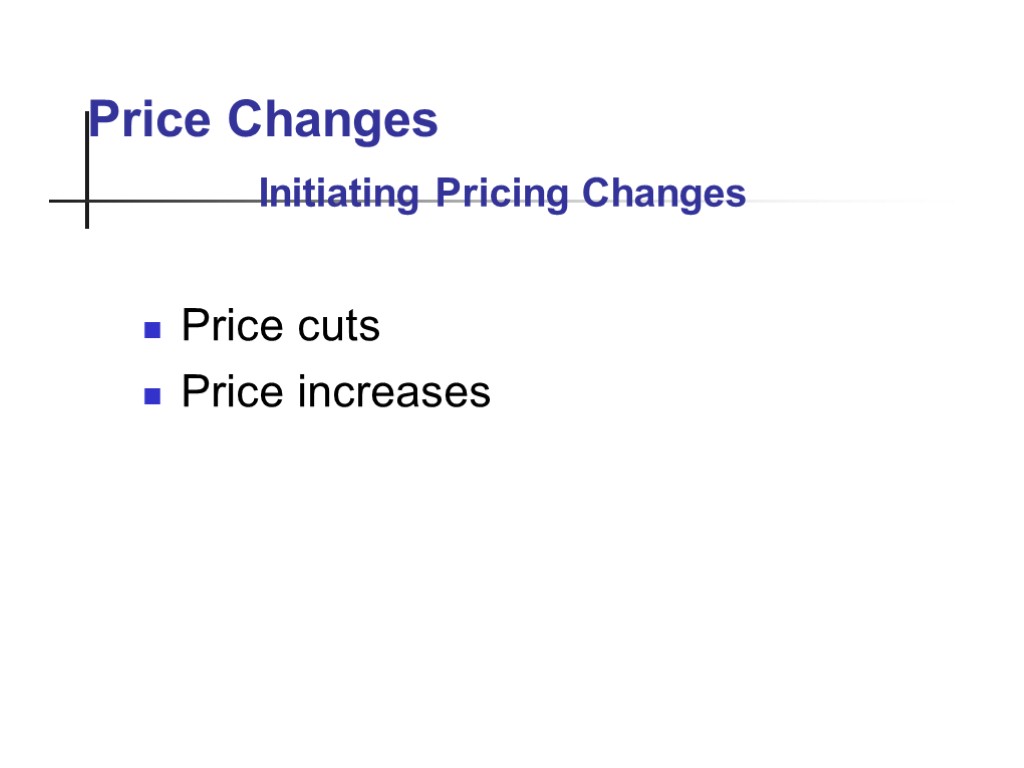Screen dimensions: 1024x768
Task: Select the word "Initiating" in the subtitle
Action: pyautogui.click(x=338, y=193)
